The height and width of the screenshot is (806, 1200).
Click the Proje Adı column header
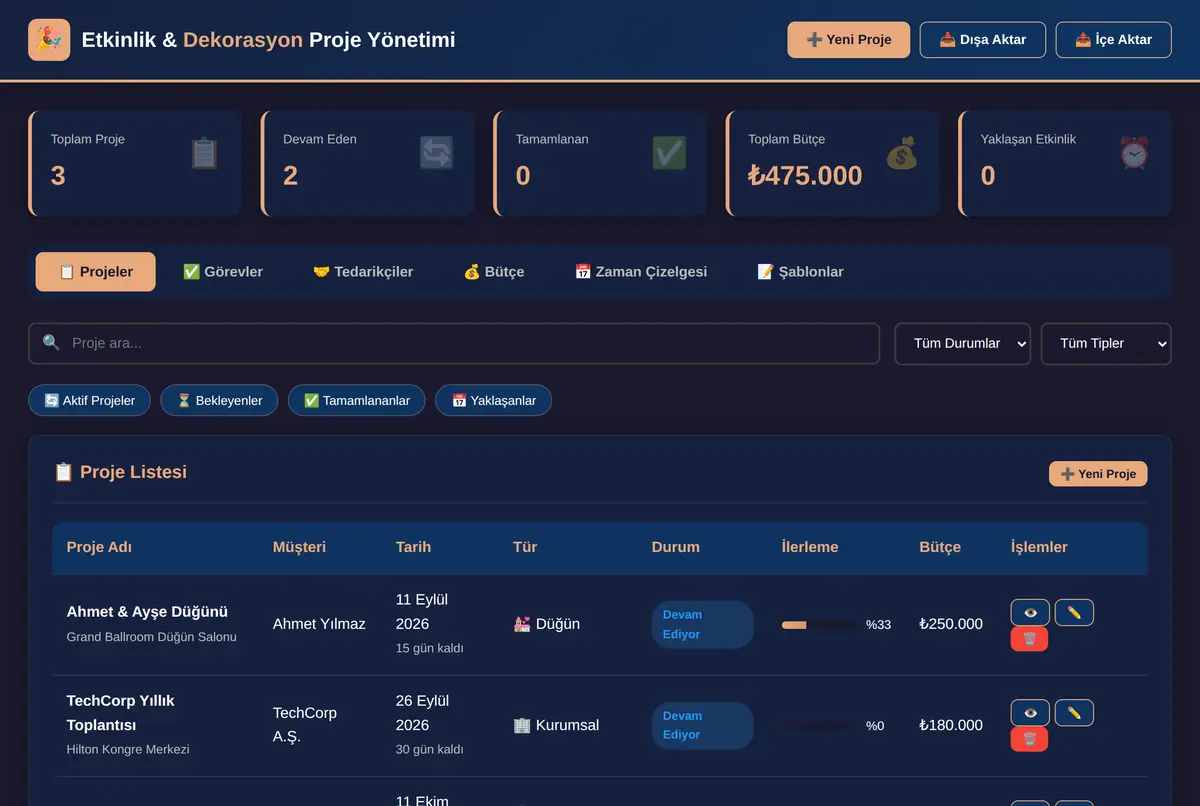(99, 547)
